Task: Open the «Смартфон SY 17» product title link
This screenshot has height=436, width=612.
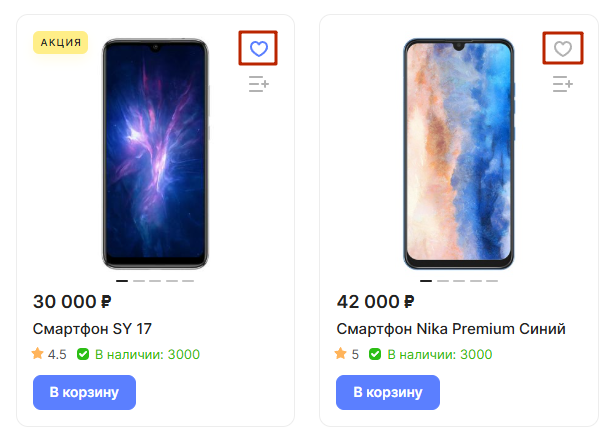Action: pos(92,329)
